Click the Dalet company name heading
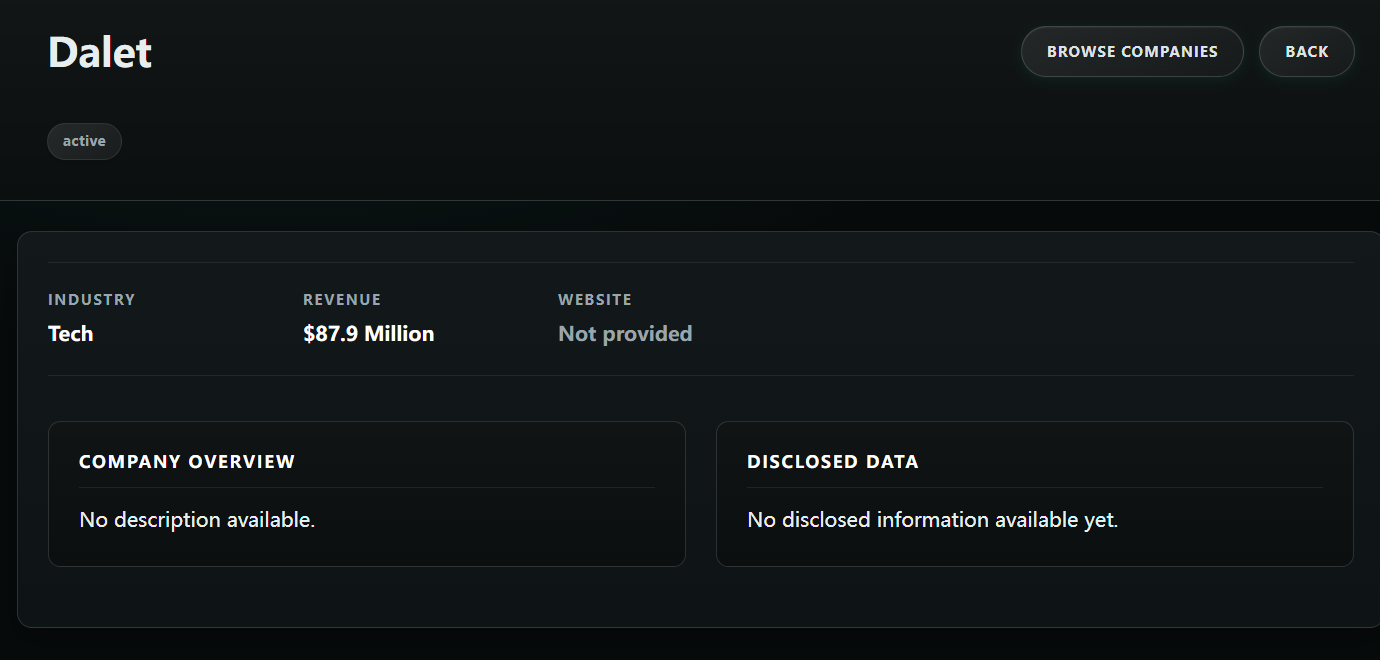Screen dimensions: 1380x660 click(100, 52)
